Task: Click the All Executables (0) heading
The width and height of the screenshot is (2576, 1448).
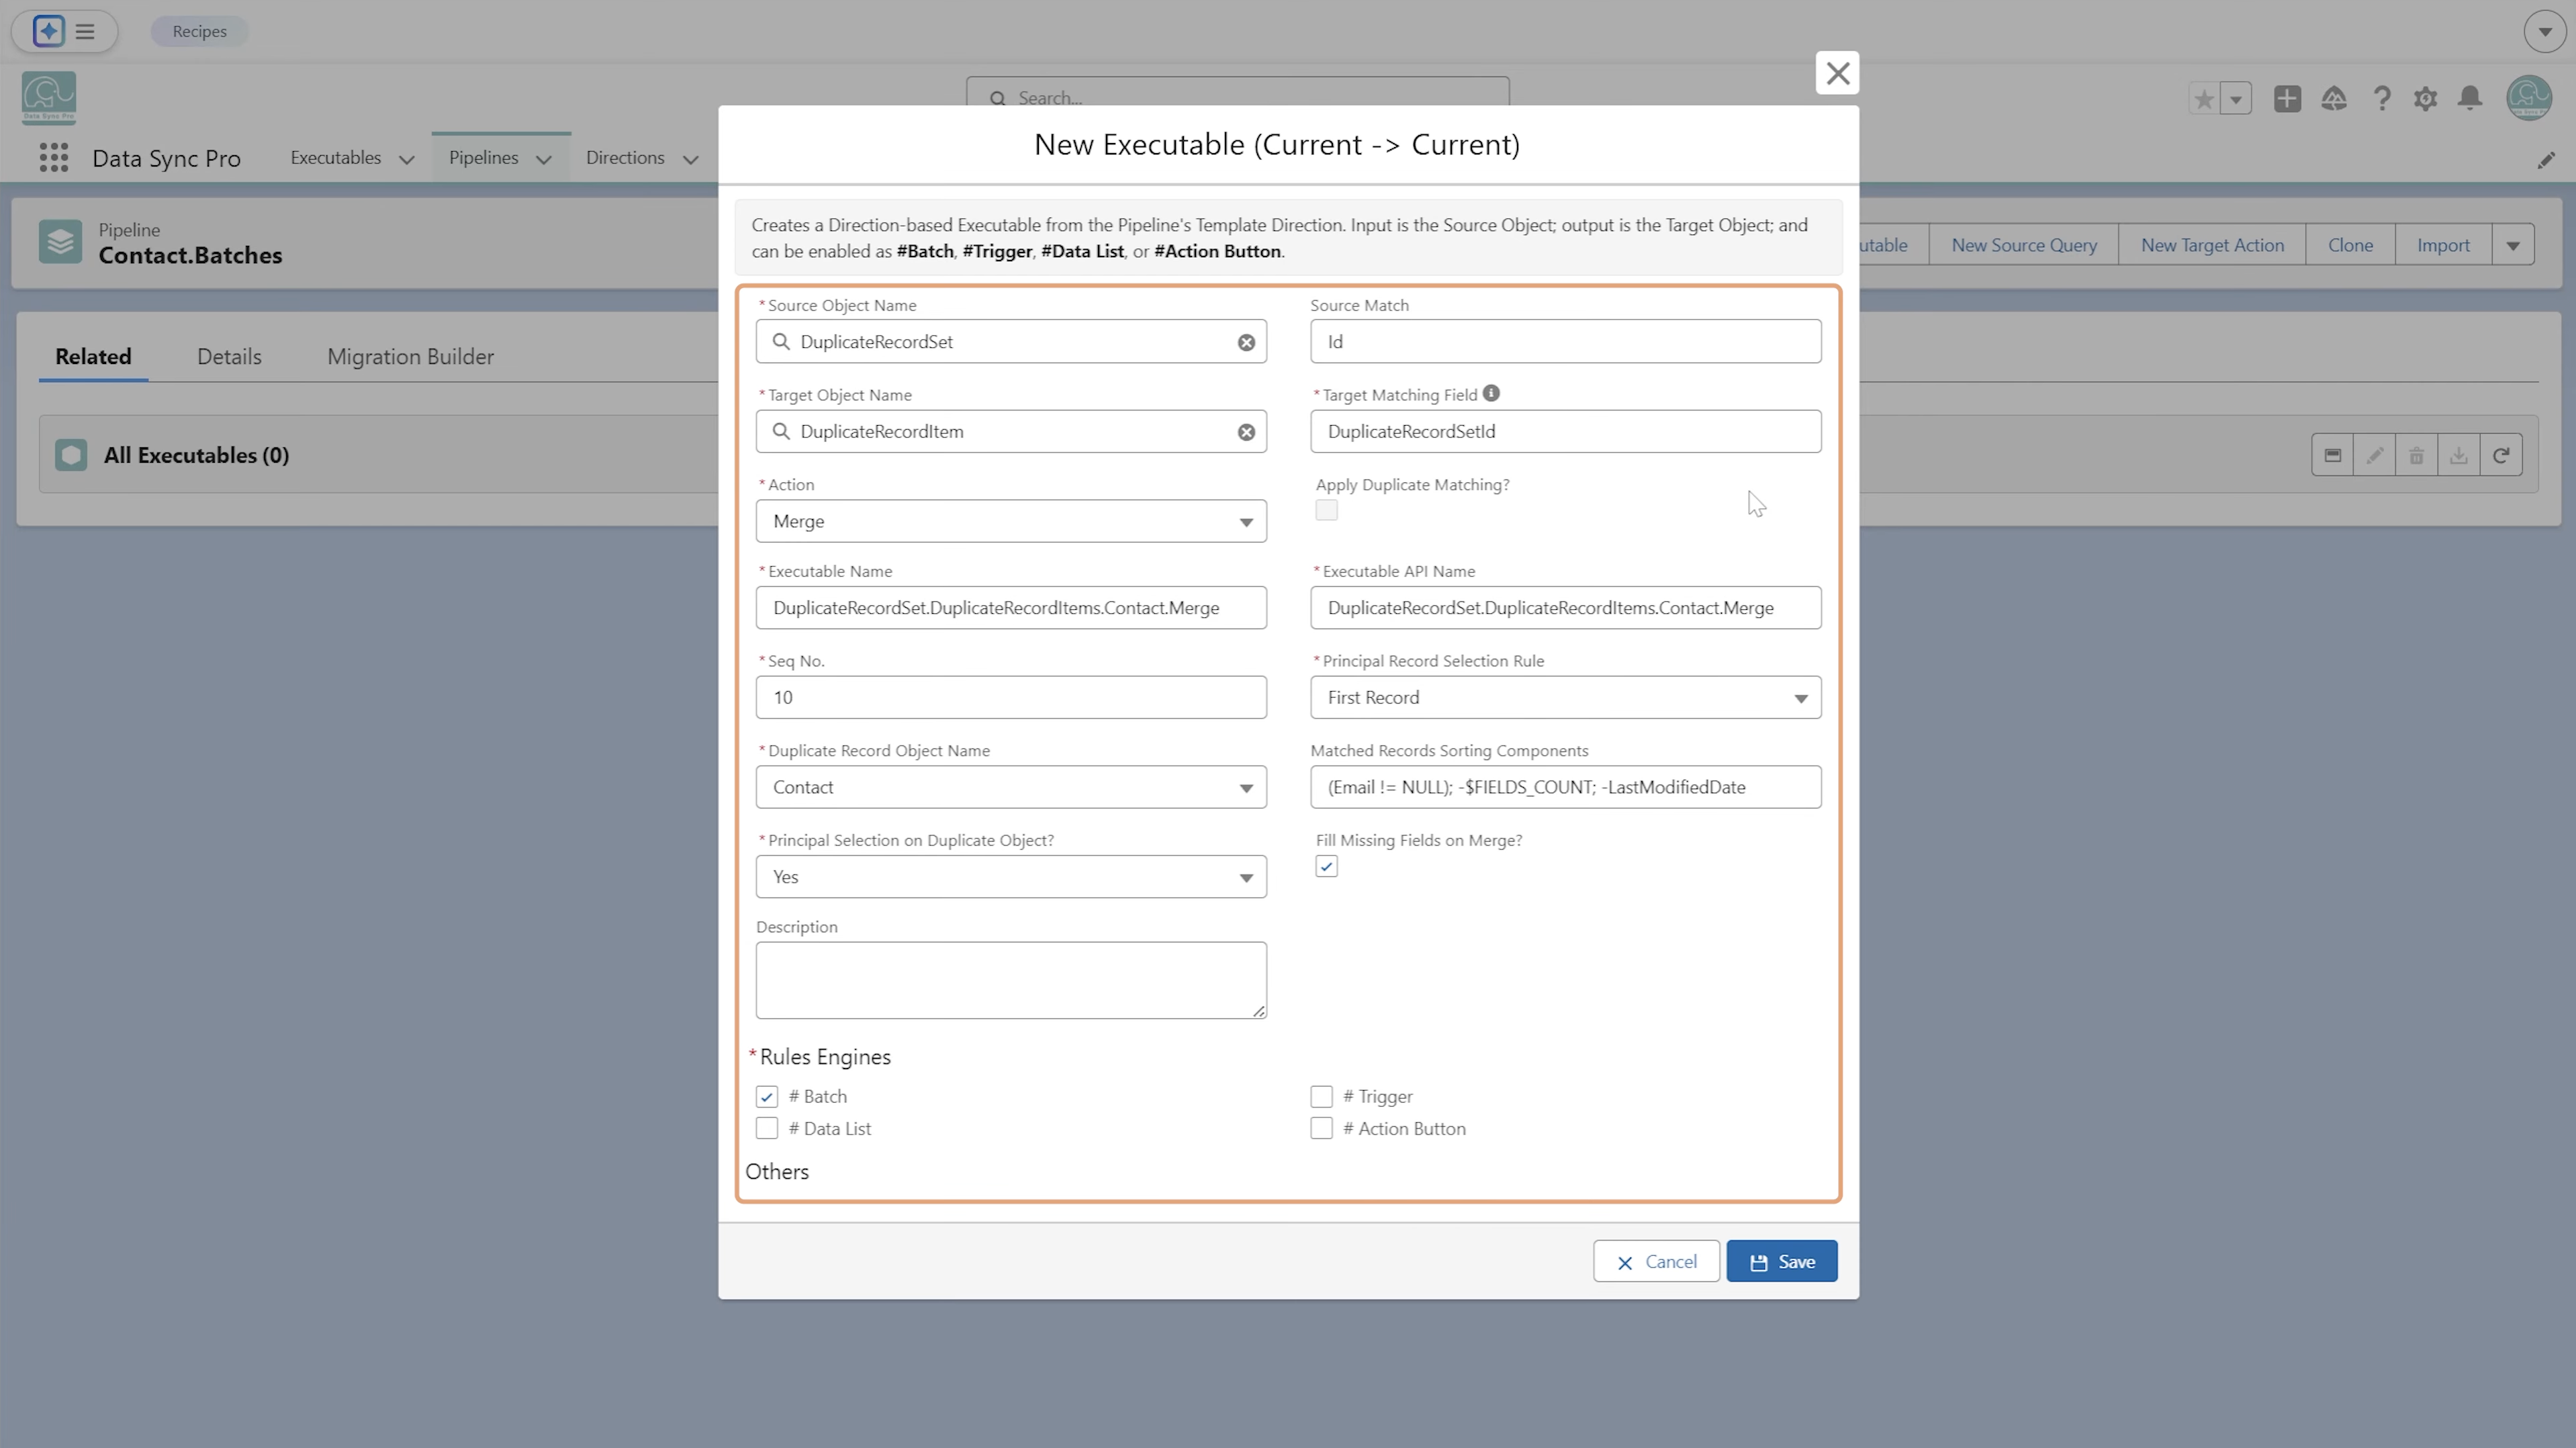Action: [x=197, y=456]
